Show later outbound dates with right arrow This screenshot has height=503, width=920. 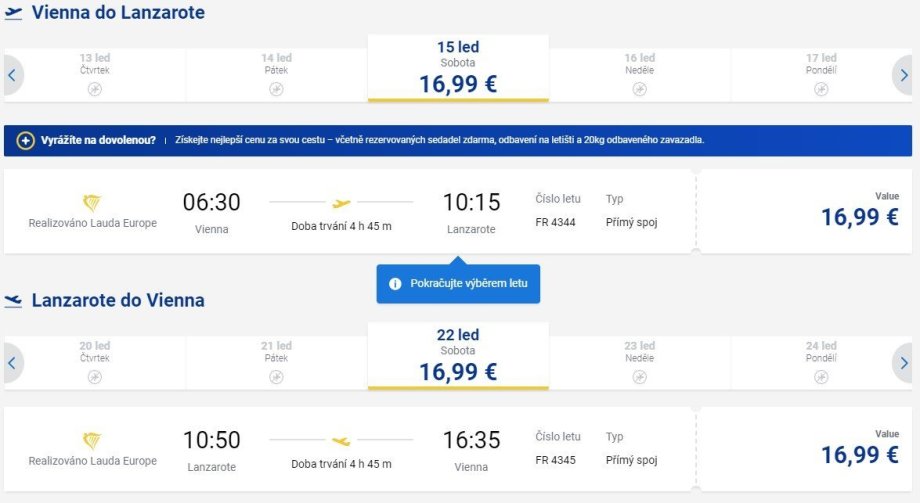click(x=904, y=75)
